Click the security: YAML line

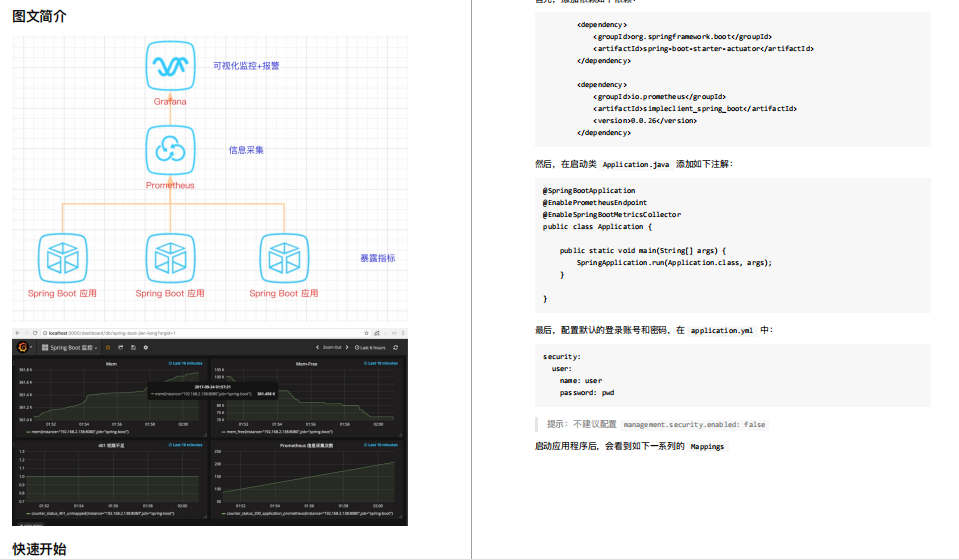pos(562,356)
